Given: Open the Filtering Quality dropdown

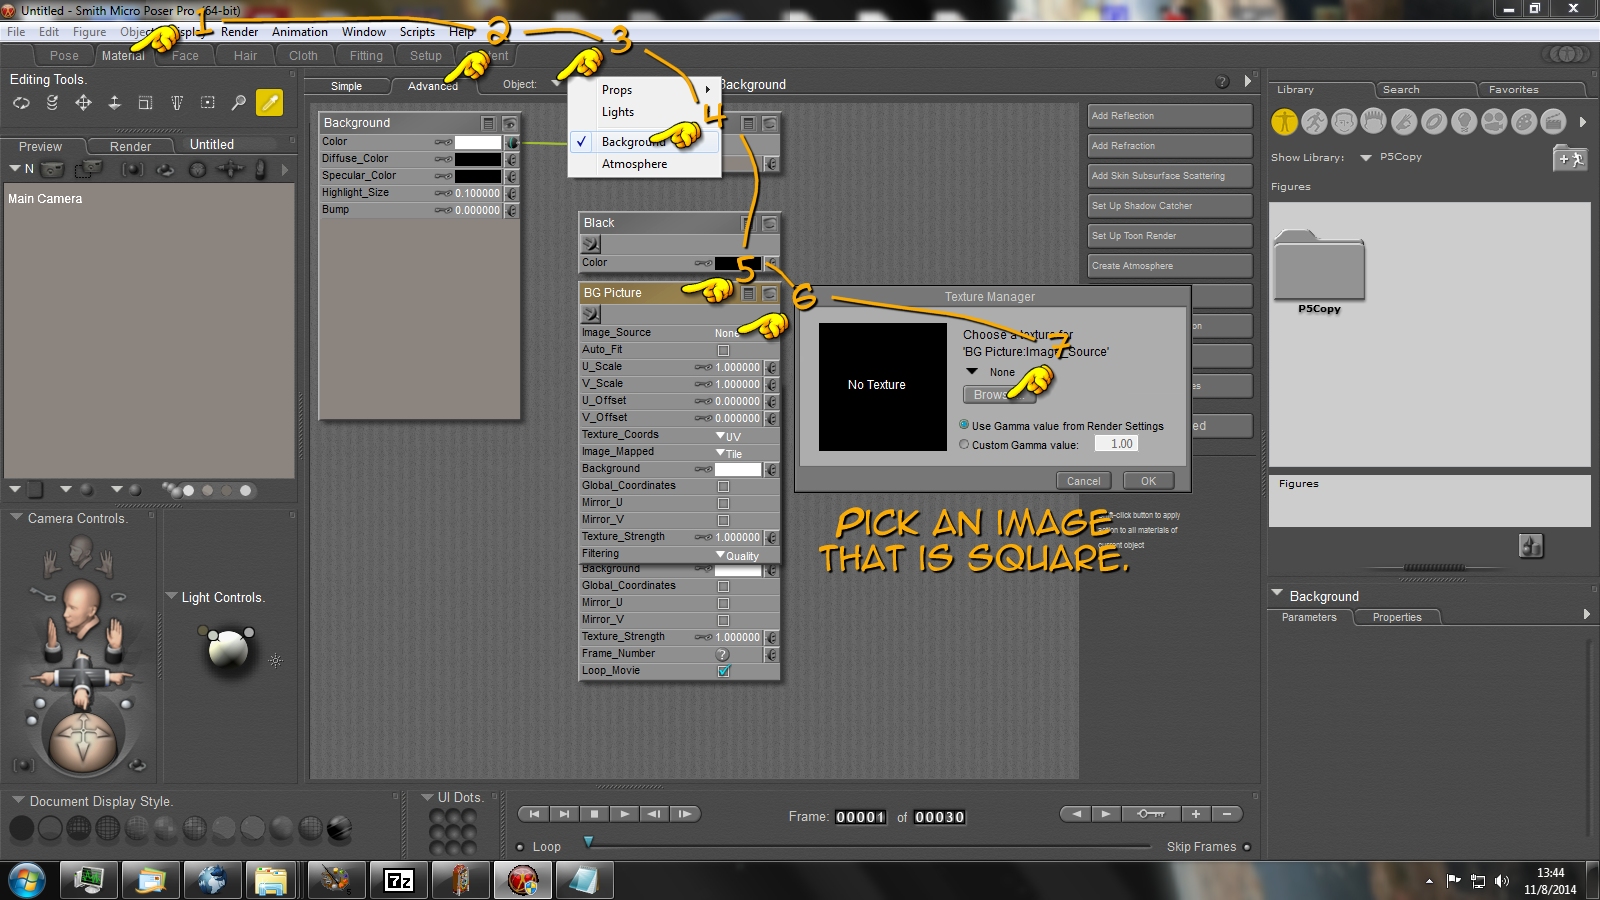Looking at the screenshot, I should [738, 555].
